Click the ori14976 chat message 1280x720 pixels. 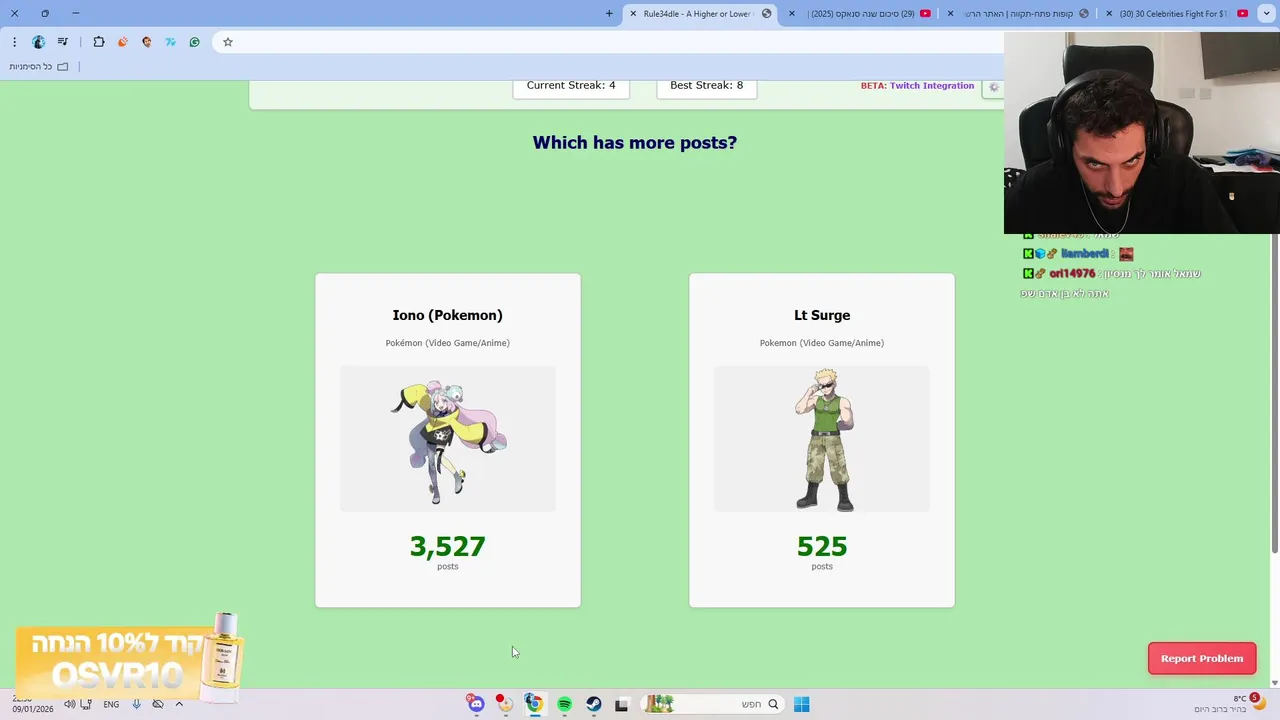(x=1112, y=283)
